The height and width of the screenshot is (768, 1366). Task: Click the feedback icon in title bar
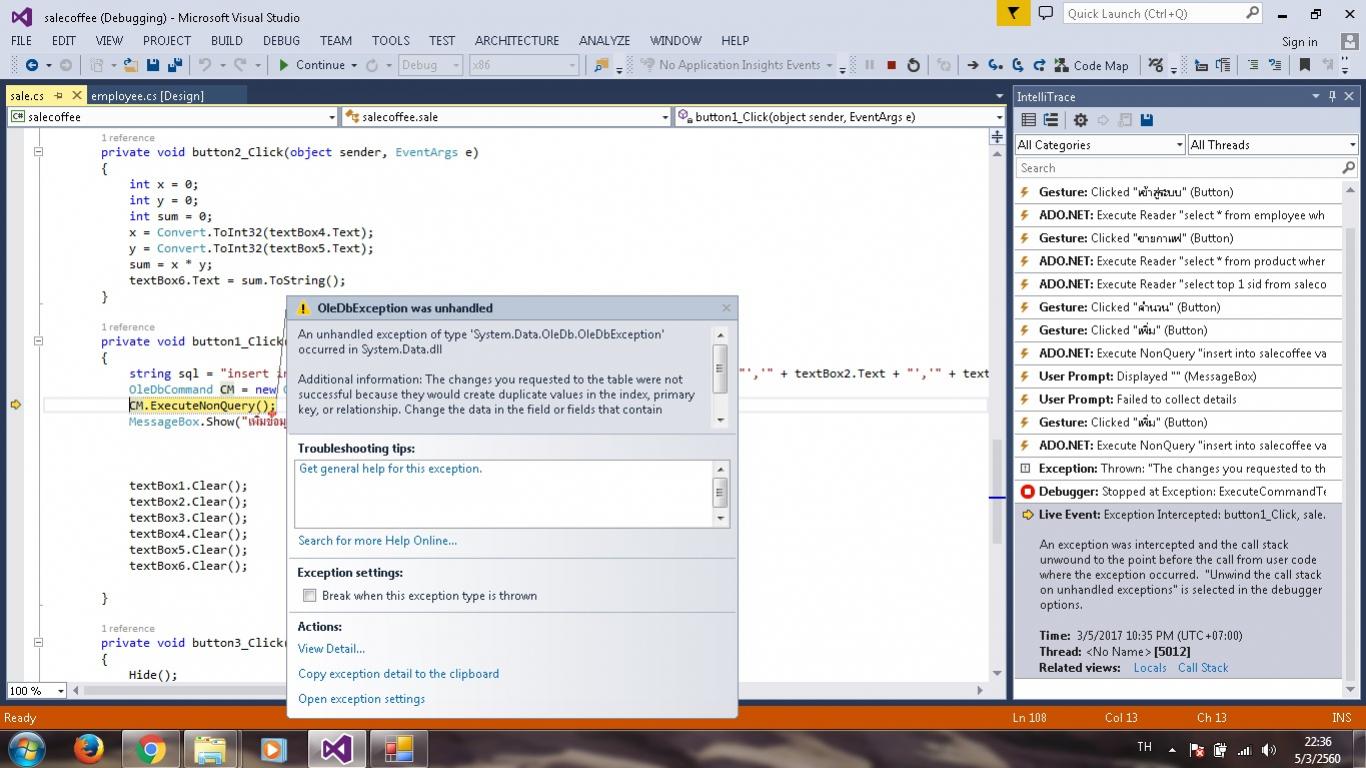point(1045,13)
